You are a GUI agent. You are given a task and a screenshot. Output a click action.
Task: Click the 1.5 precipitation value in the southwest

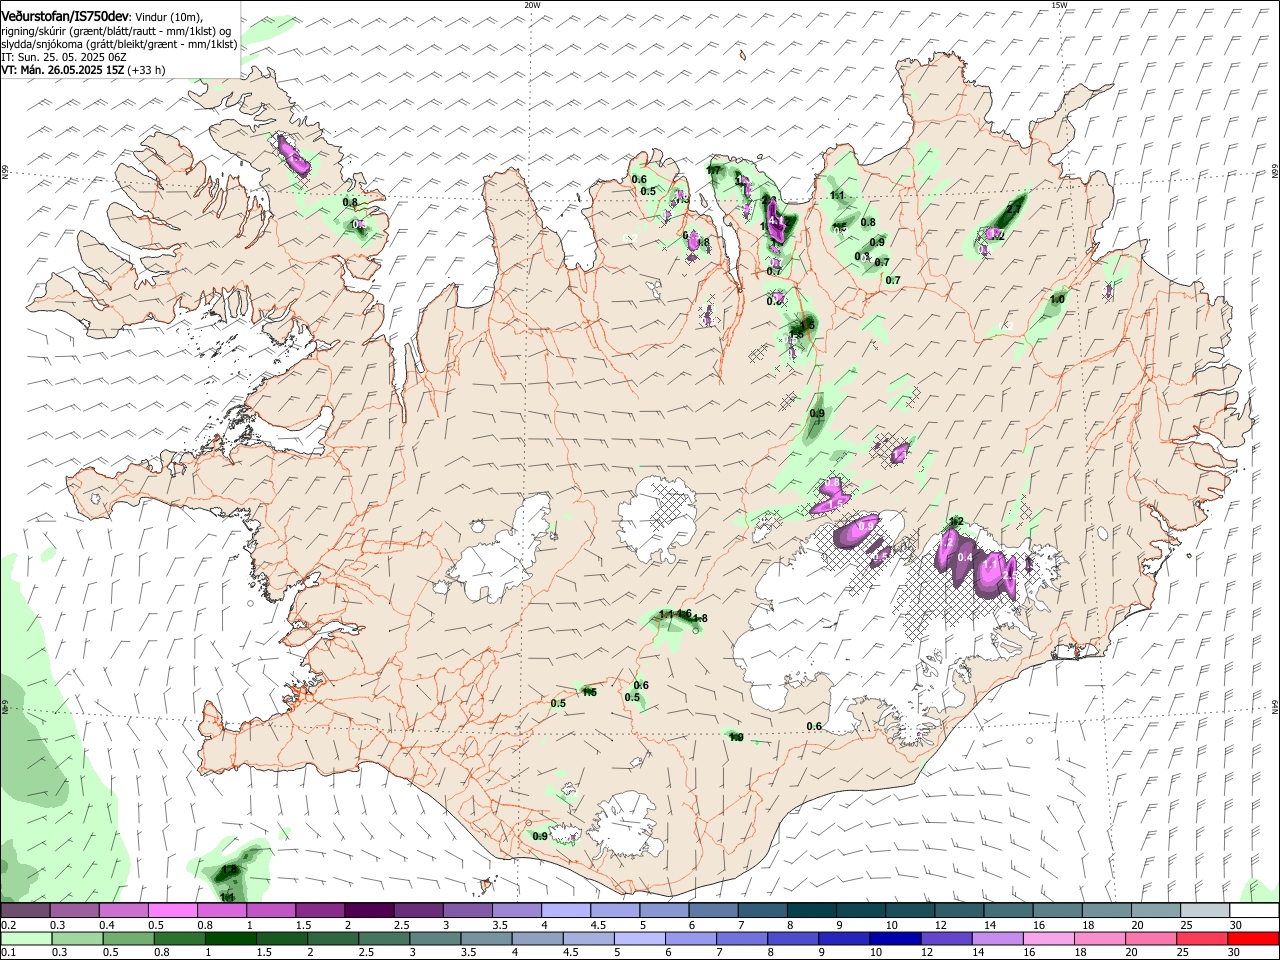click(x=589, y=692)
